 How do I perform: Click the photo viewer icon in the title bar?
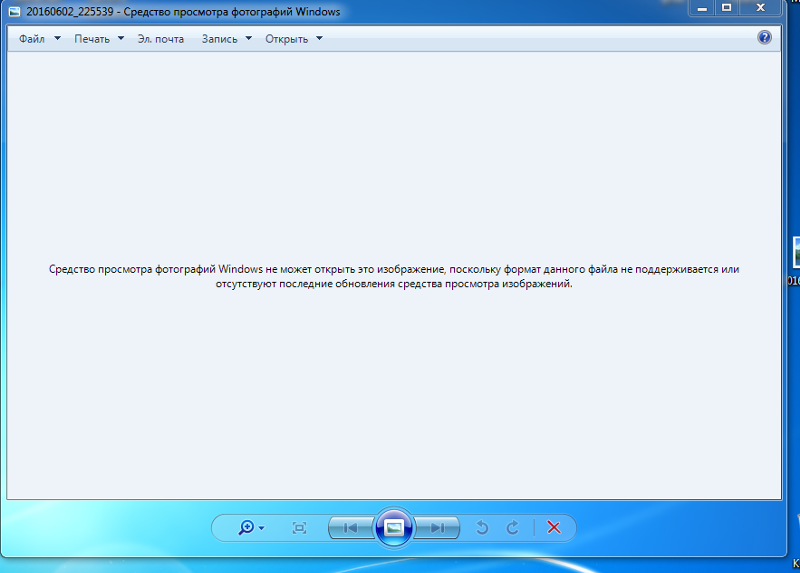pyautogui.click(x=15, y=11)
